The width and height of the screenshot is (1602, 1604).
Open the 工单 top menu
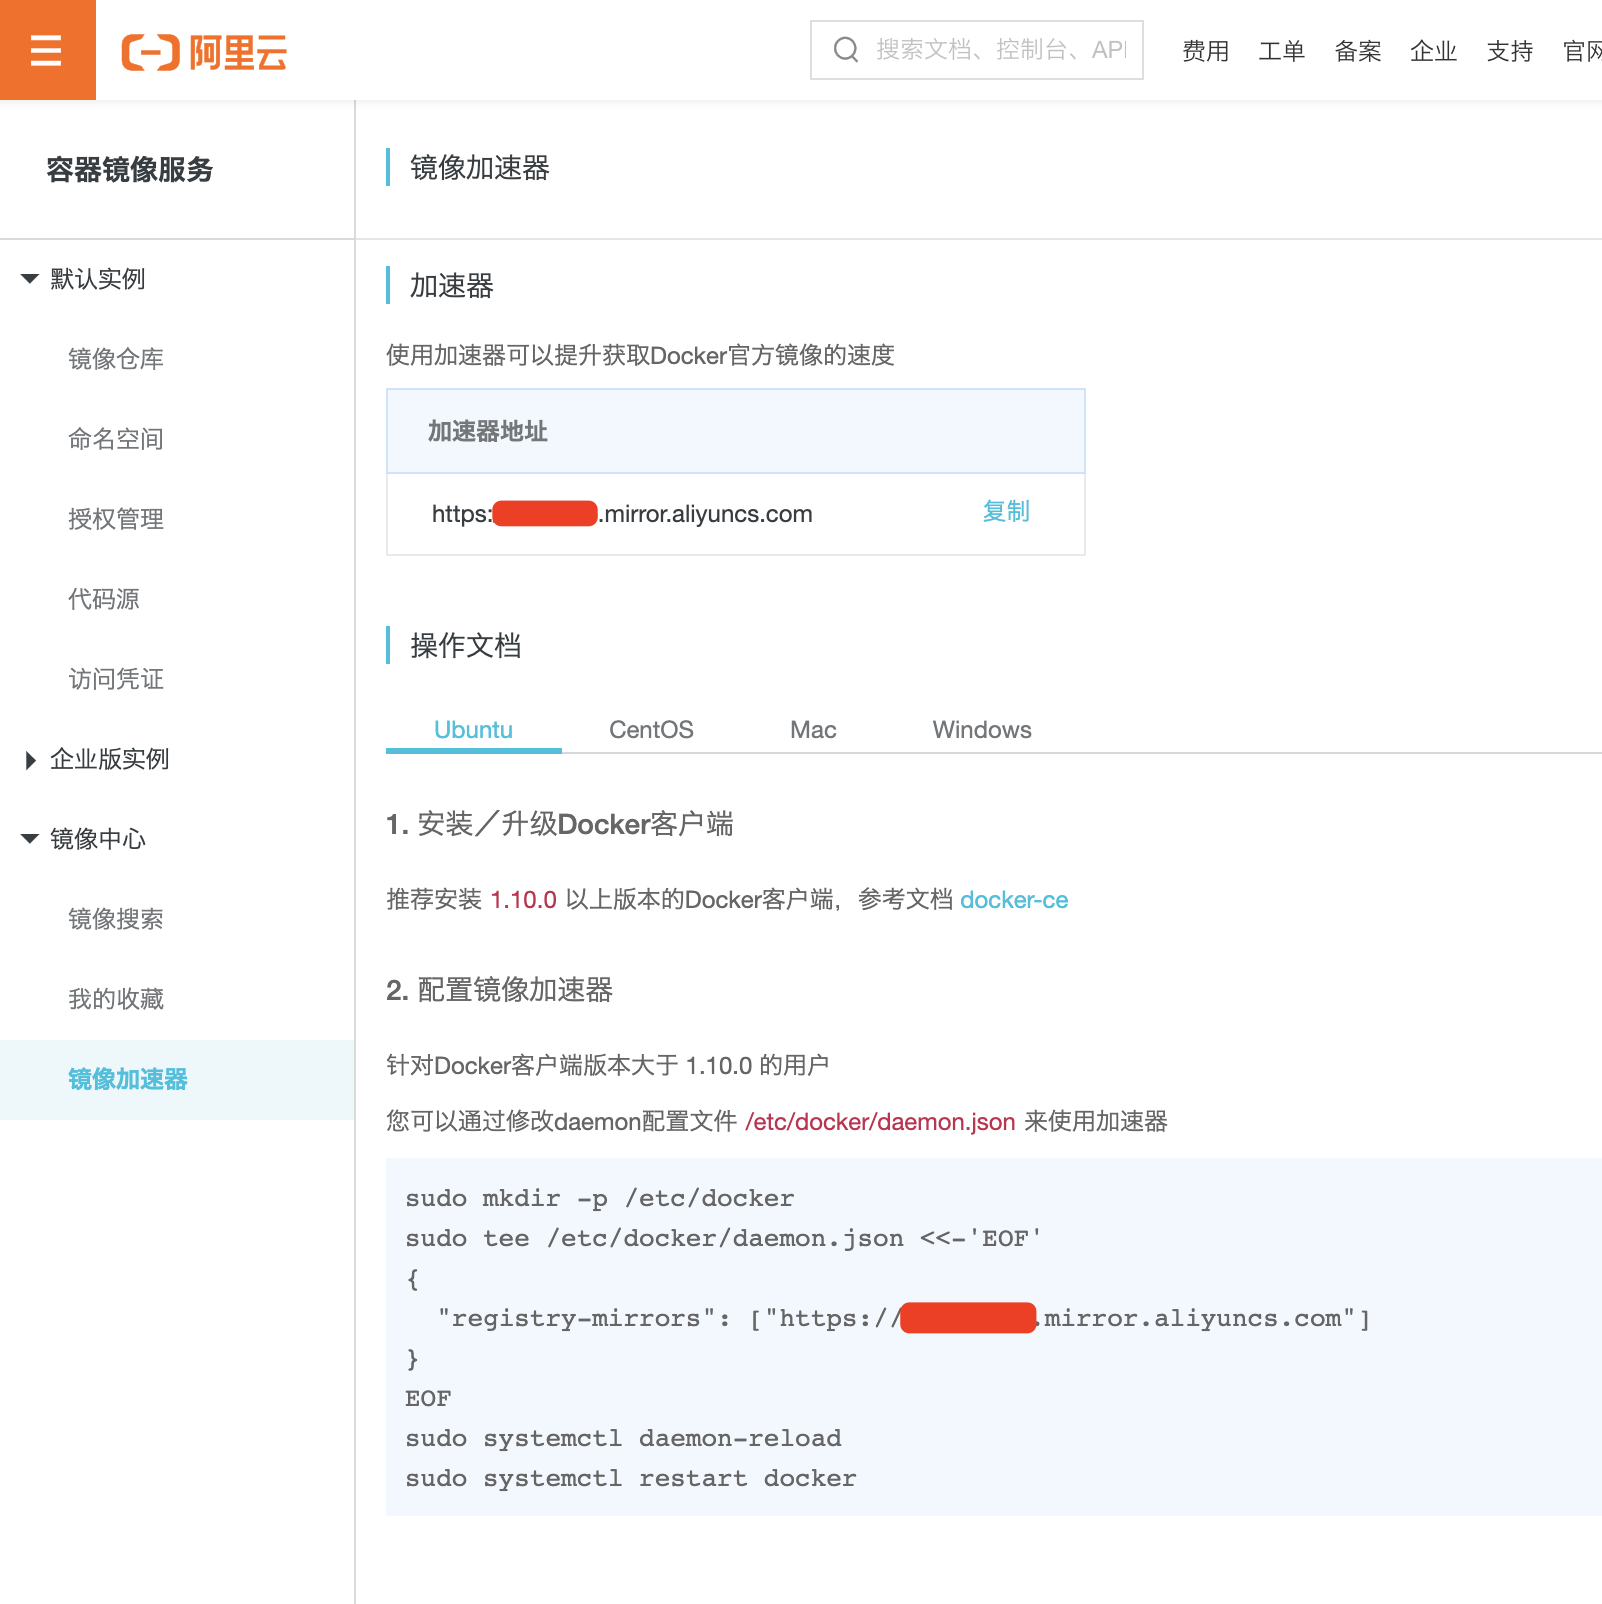pos(1281,51)
